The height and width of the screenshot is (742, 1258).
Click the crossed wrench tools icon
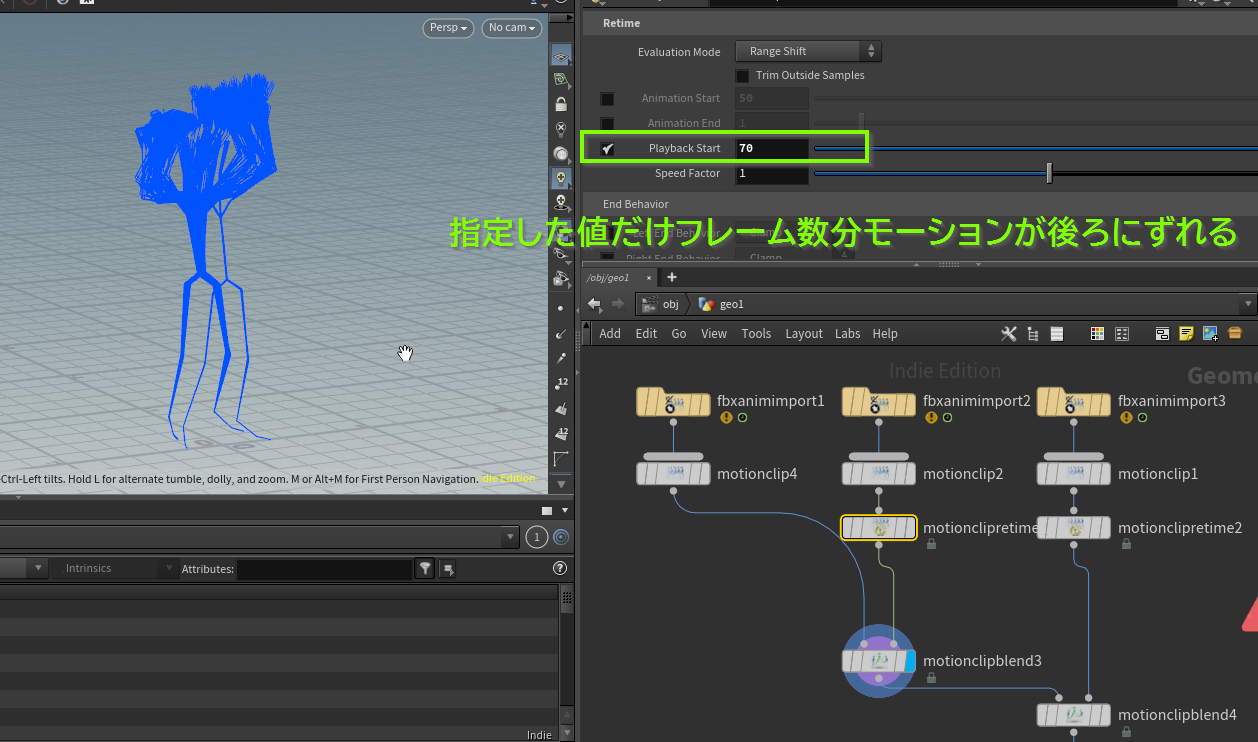(1008, 333)
